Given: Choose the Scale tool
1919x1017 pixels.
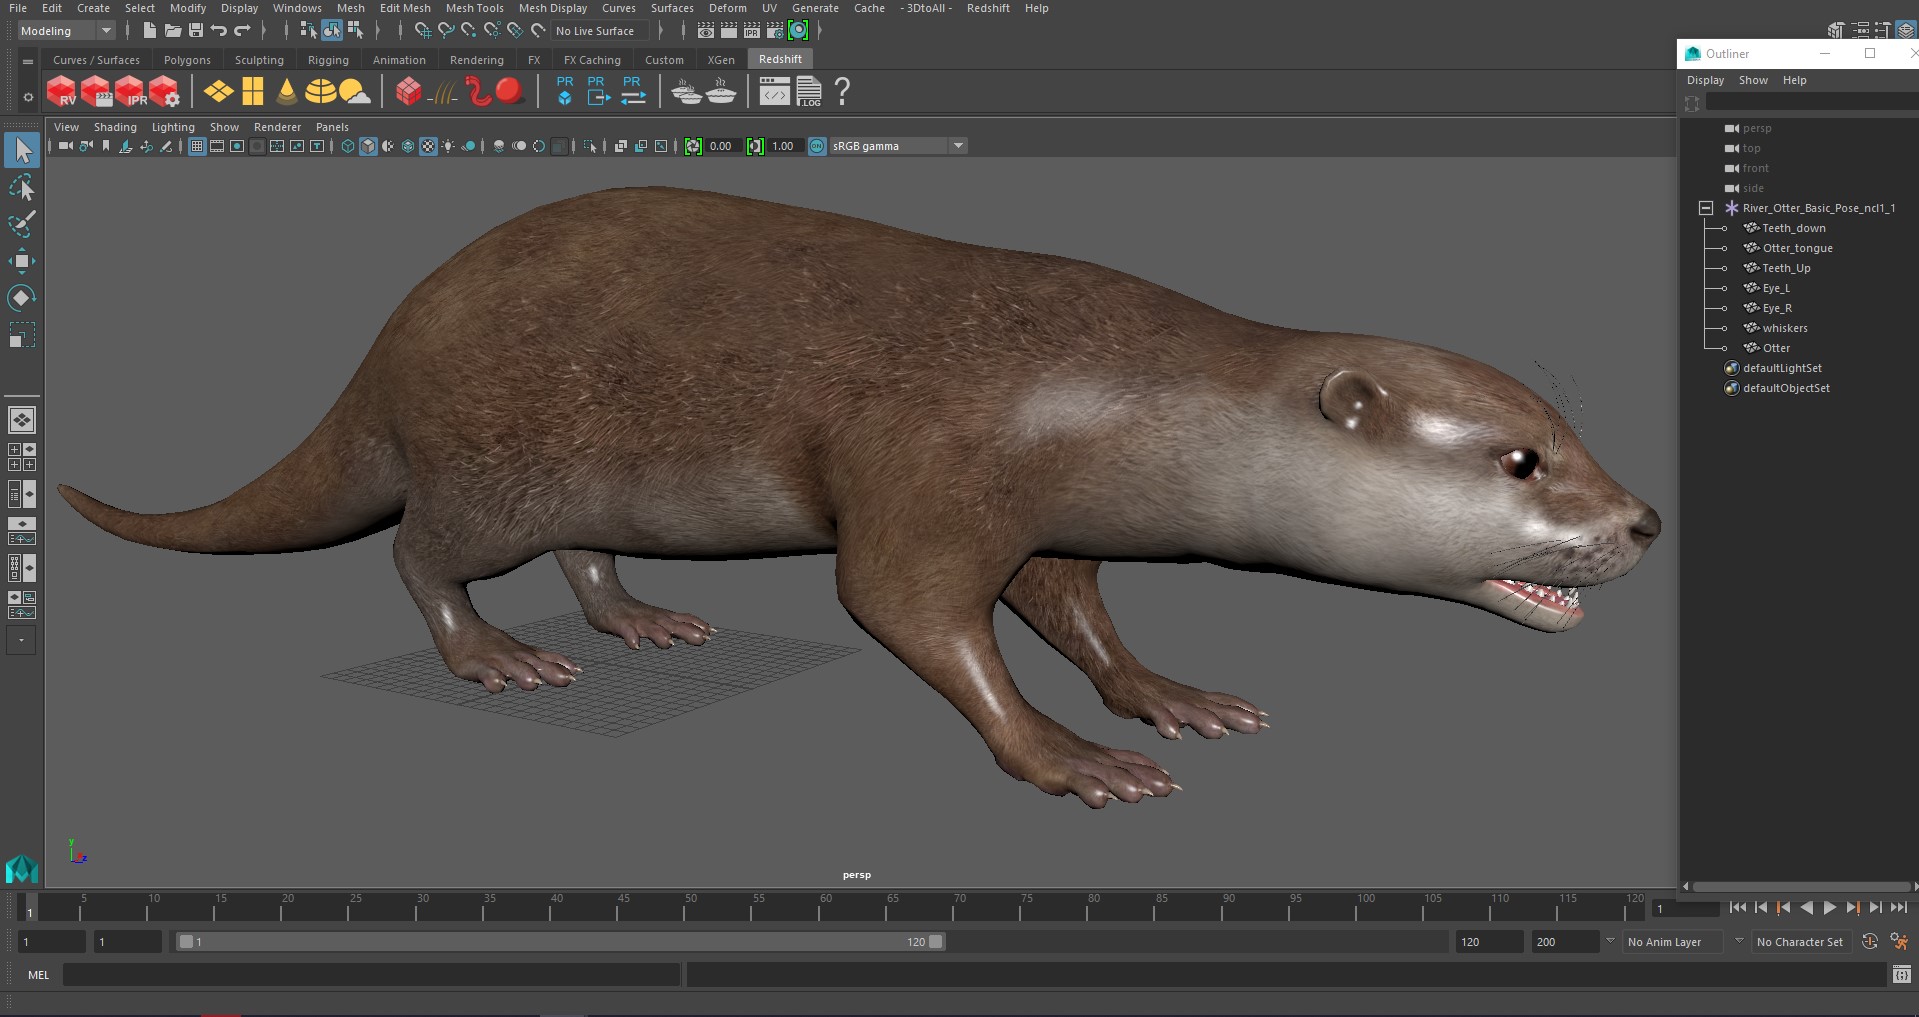Looking at the screenshot, I should click(x=22, y=334).
